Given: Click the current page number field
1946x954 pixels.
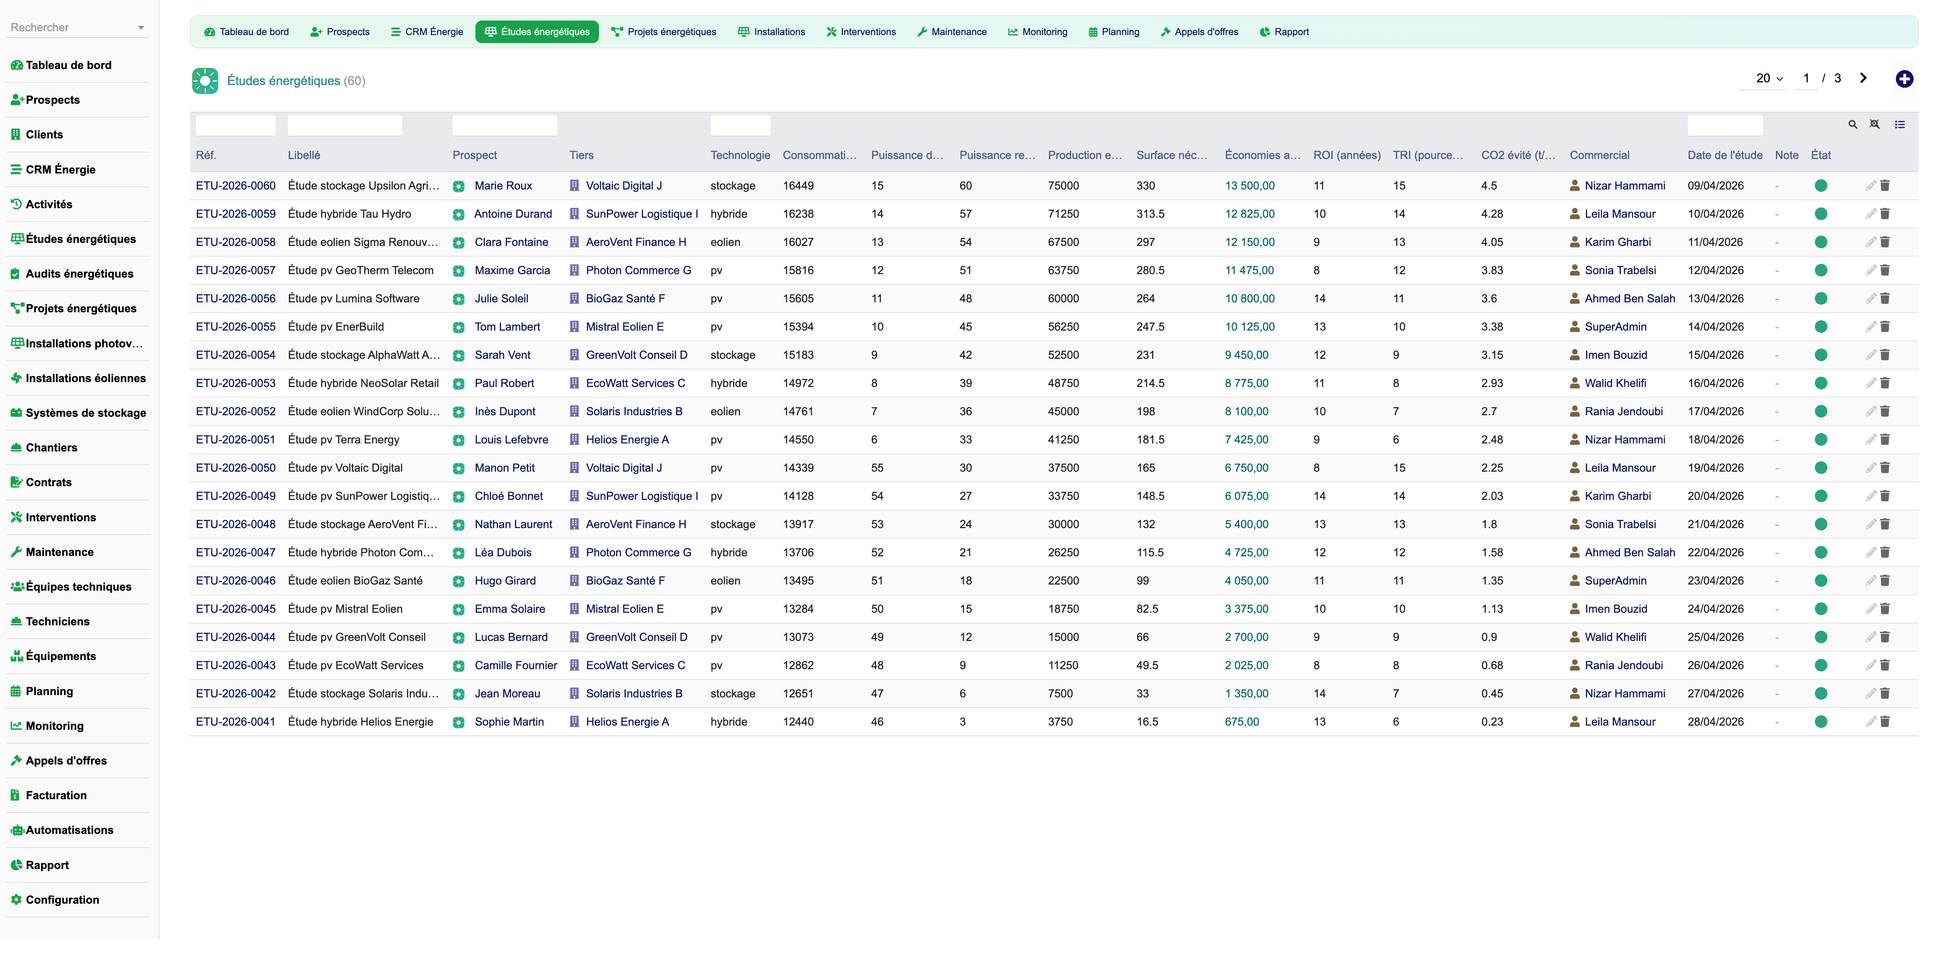Looking at the screenshot, I should point(1806,78).
